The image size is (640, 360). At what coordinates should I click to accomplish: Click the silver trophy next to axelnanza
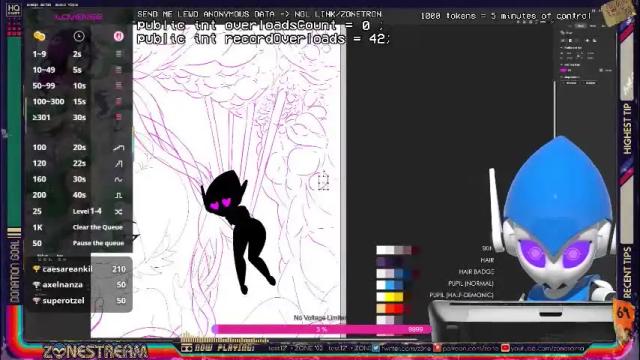click(x=36, y=285)
